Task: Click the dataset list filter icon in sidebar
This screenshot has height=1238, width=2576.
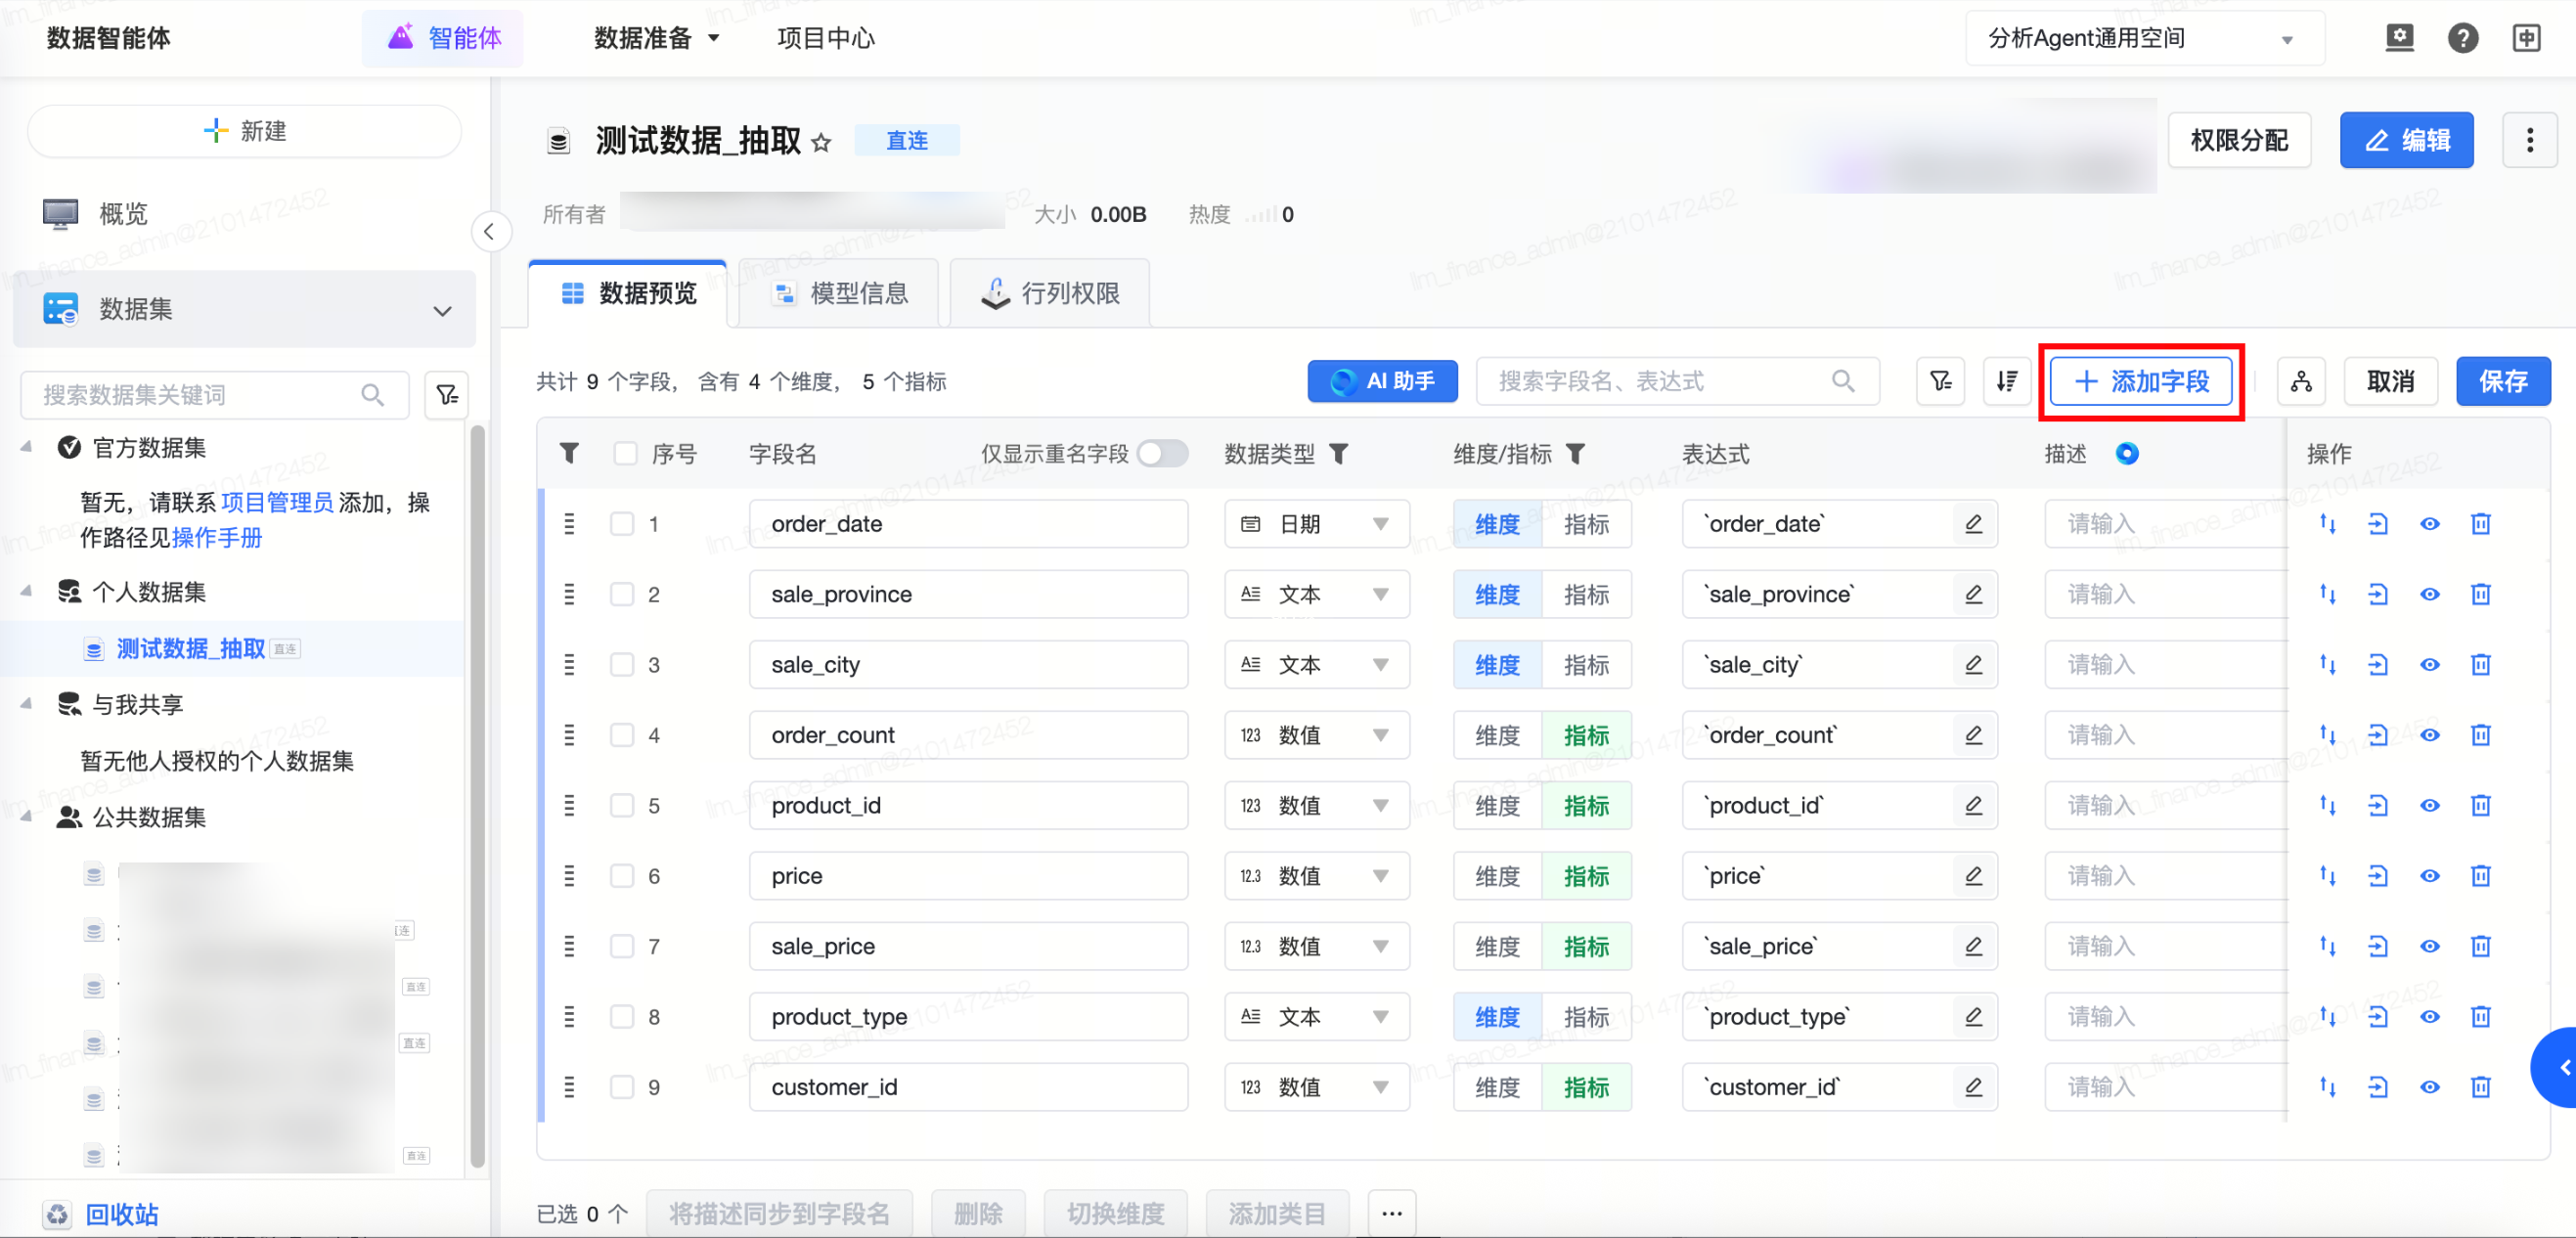Action: tap(447, 395)
